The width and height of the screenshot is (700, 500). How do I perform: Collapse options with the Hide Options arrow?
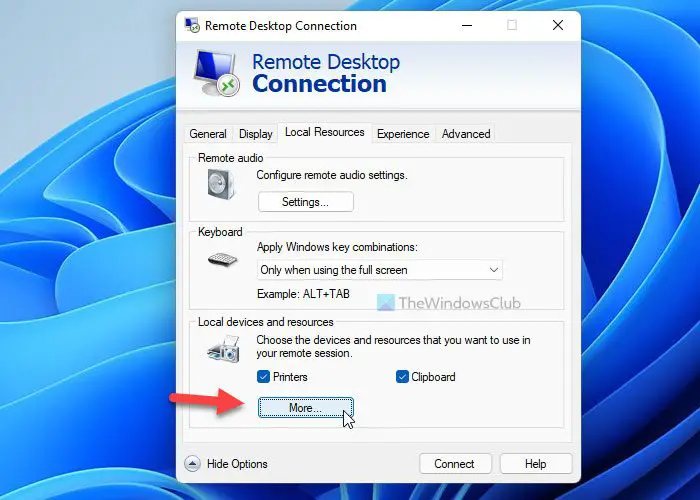[x=192, y=464]
